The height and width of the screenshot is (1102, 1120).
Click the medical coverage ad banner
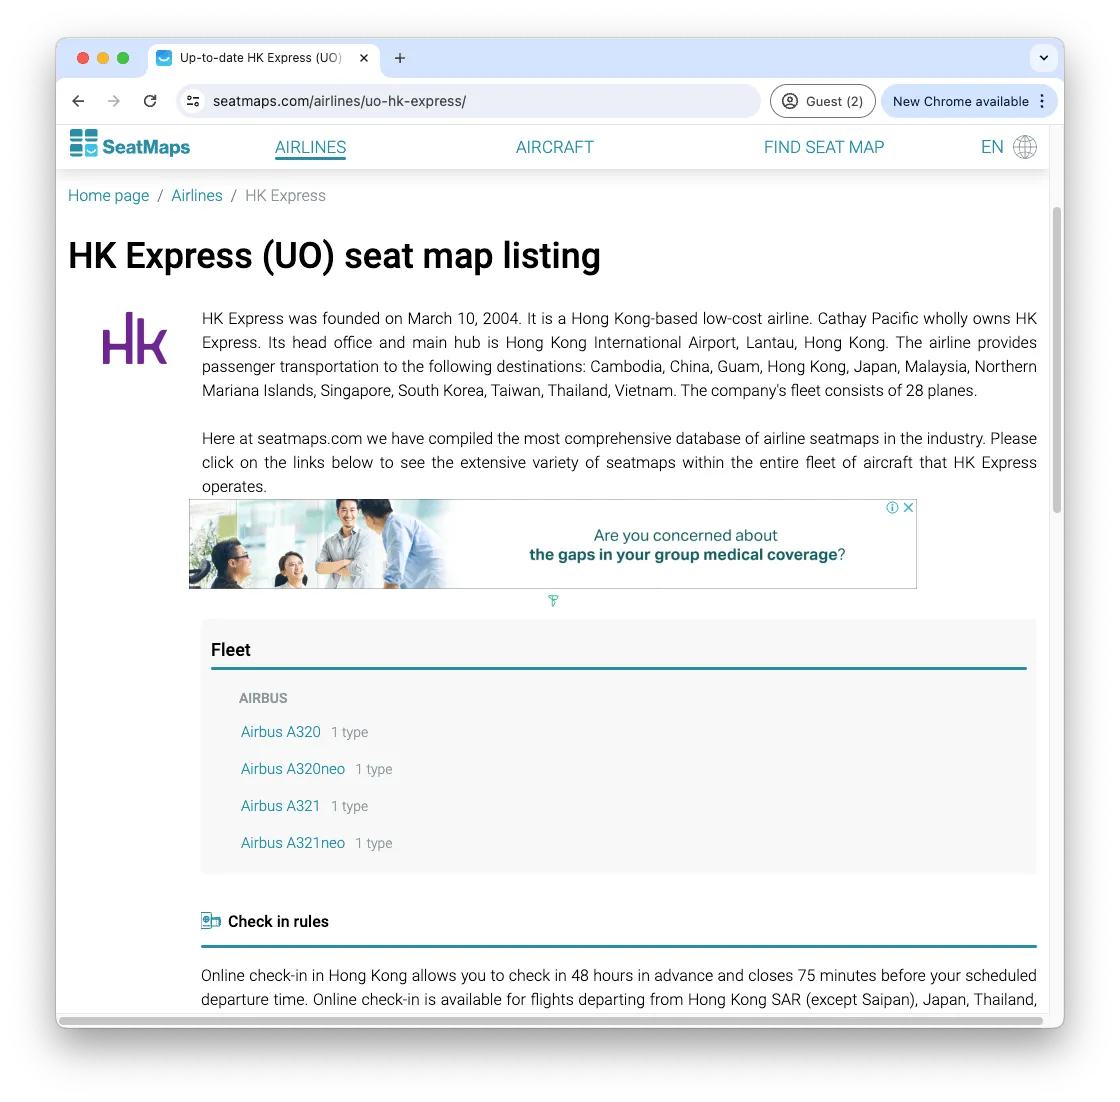pos(552,544)
